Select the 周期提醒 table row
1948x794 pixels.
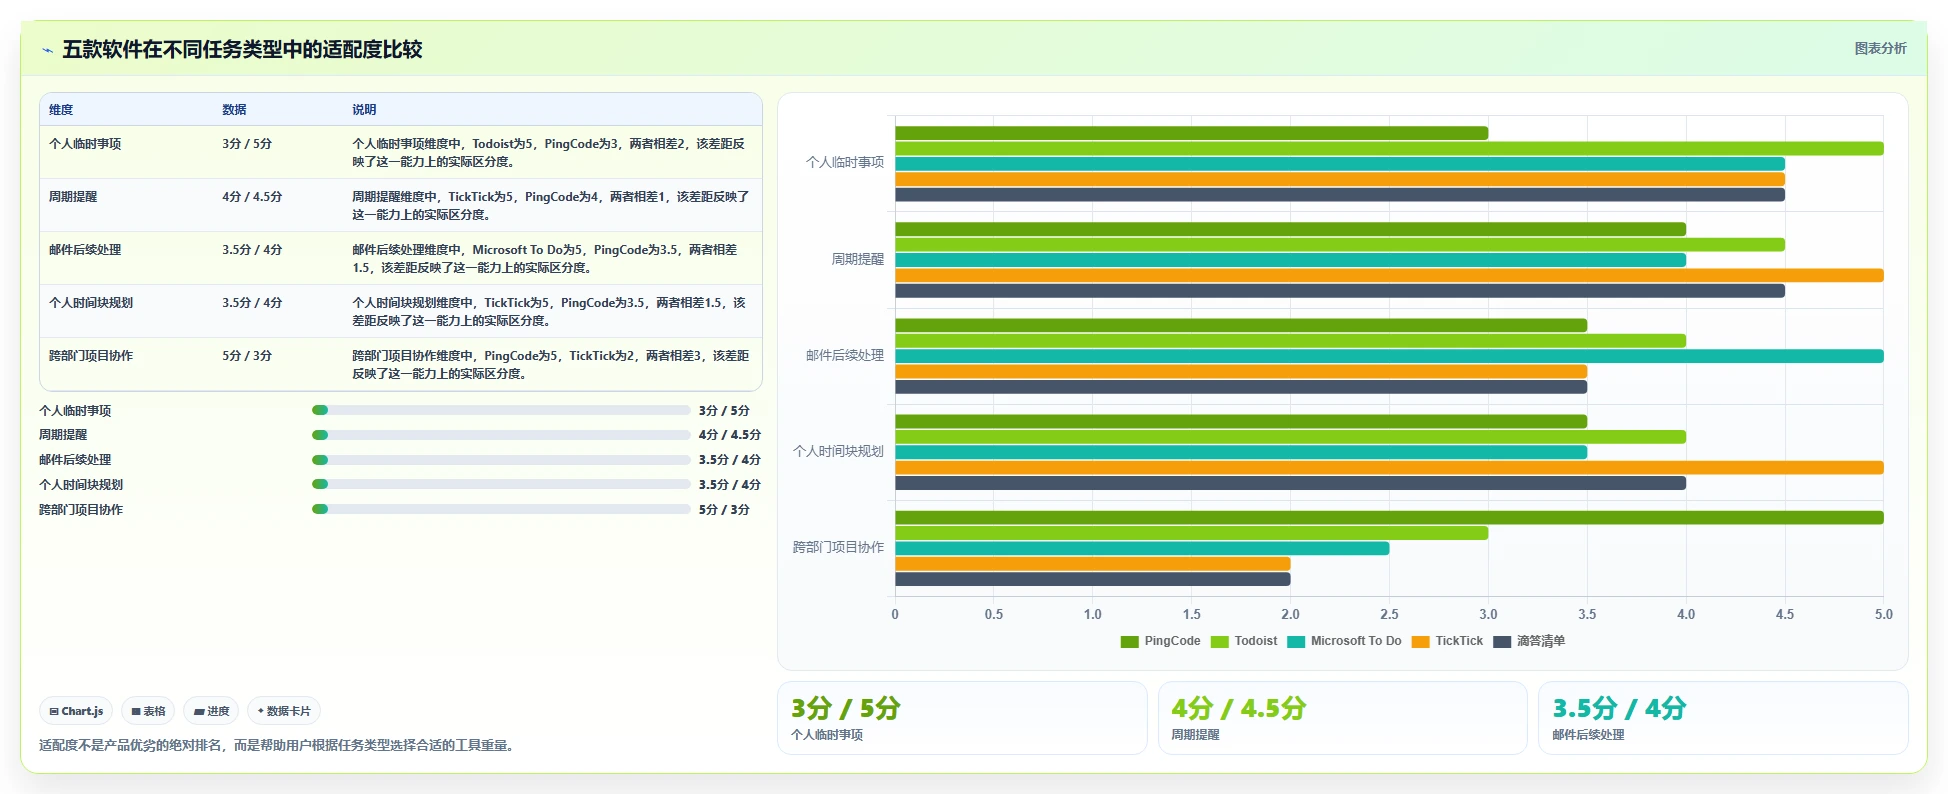(401, 205)
